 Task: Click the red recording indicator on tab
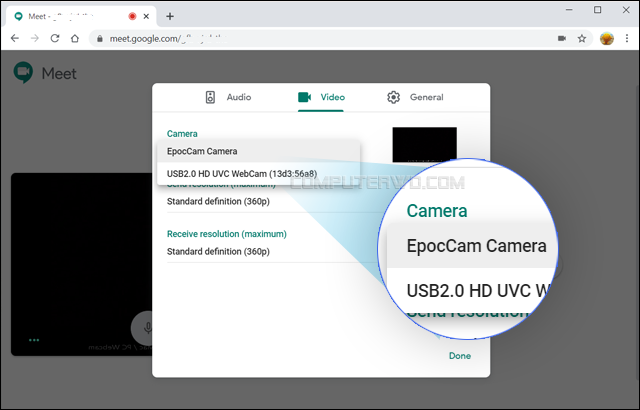pos(132,16)
